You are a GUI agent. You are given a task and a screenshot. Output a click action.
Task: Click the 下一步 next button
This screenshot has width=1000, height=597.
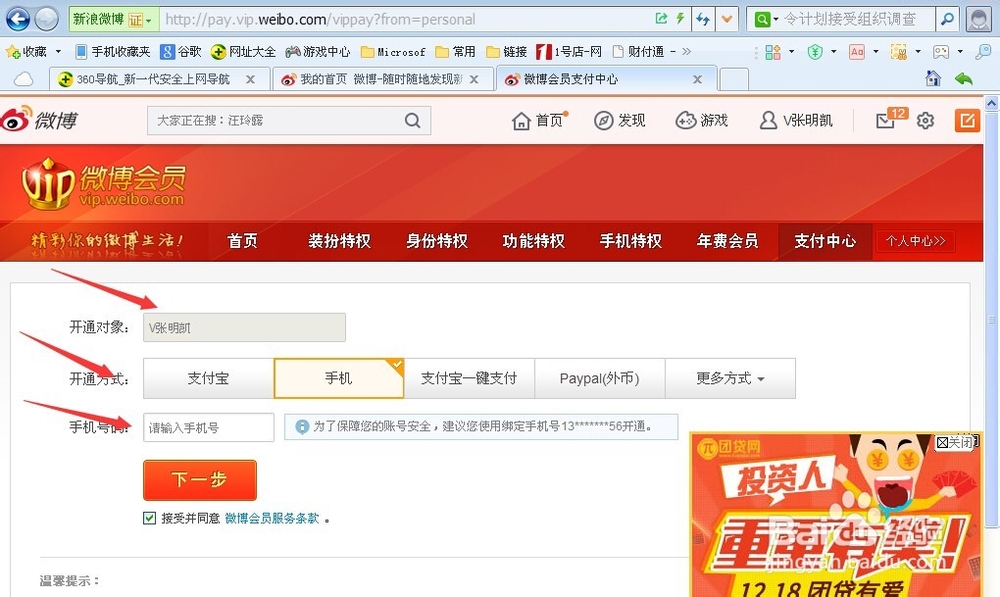[x=200, y=480]
